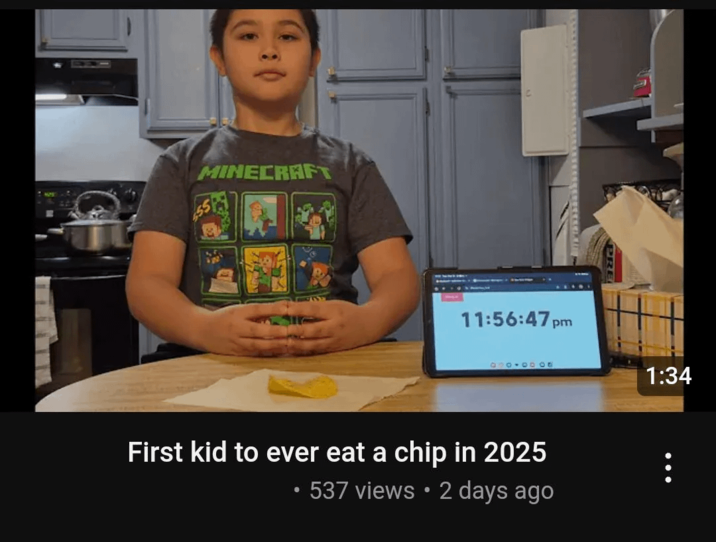Play the video by clicking the thumbnail
716x542 pixels.
pos(359,210)
